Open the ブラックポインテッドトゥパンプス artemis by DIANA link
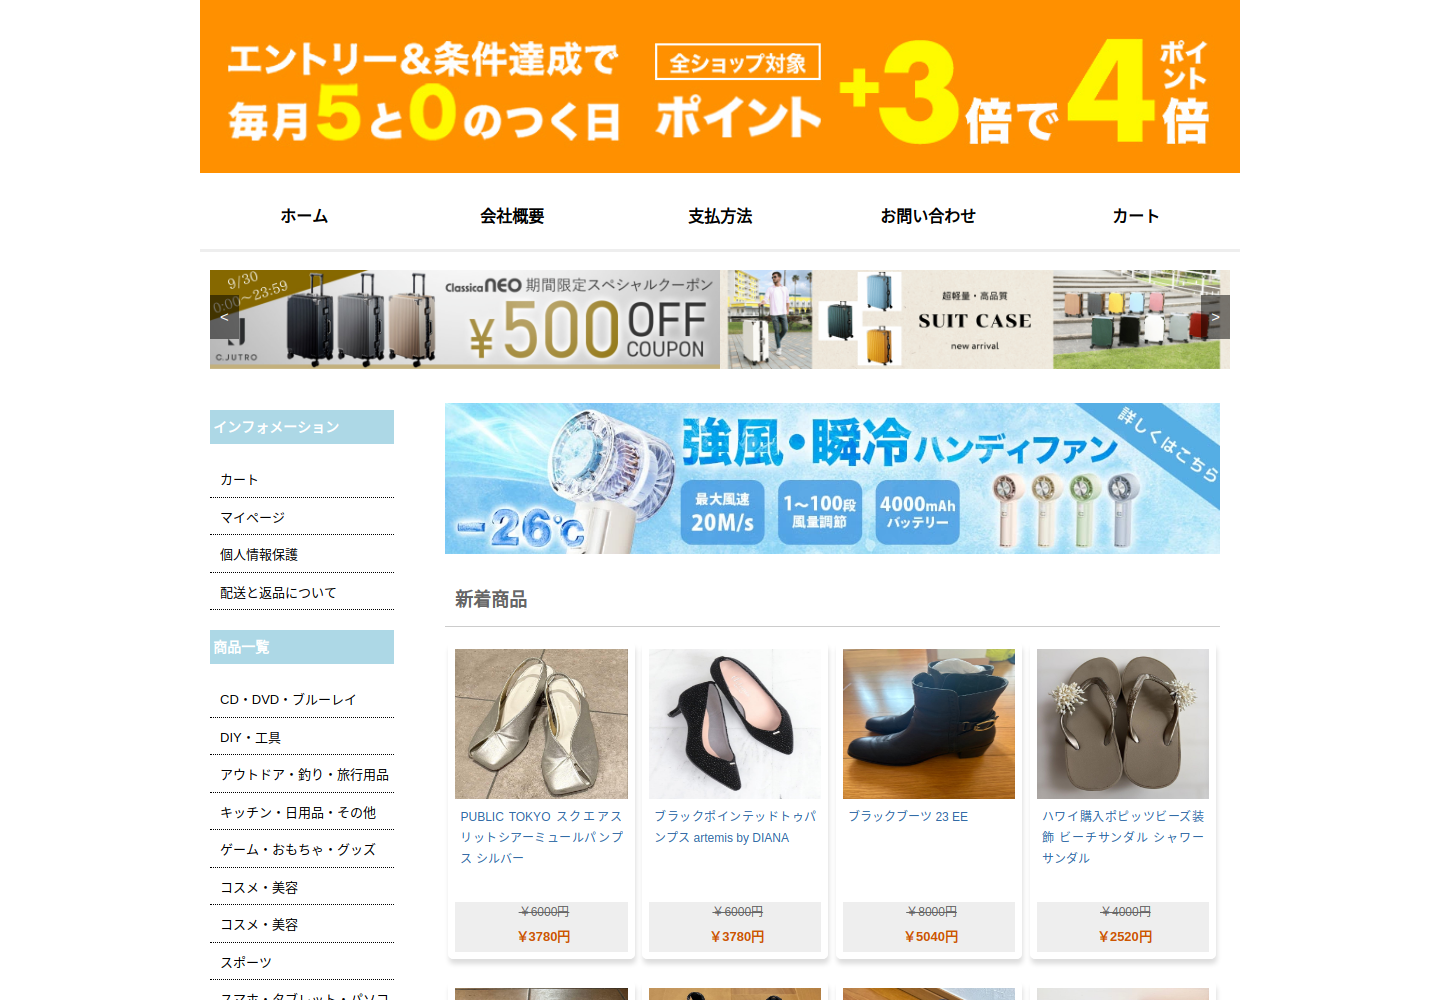 click(735, 827)
